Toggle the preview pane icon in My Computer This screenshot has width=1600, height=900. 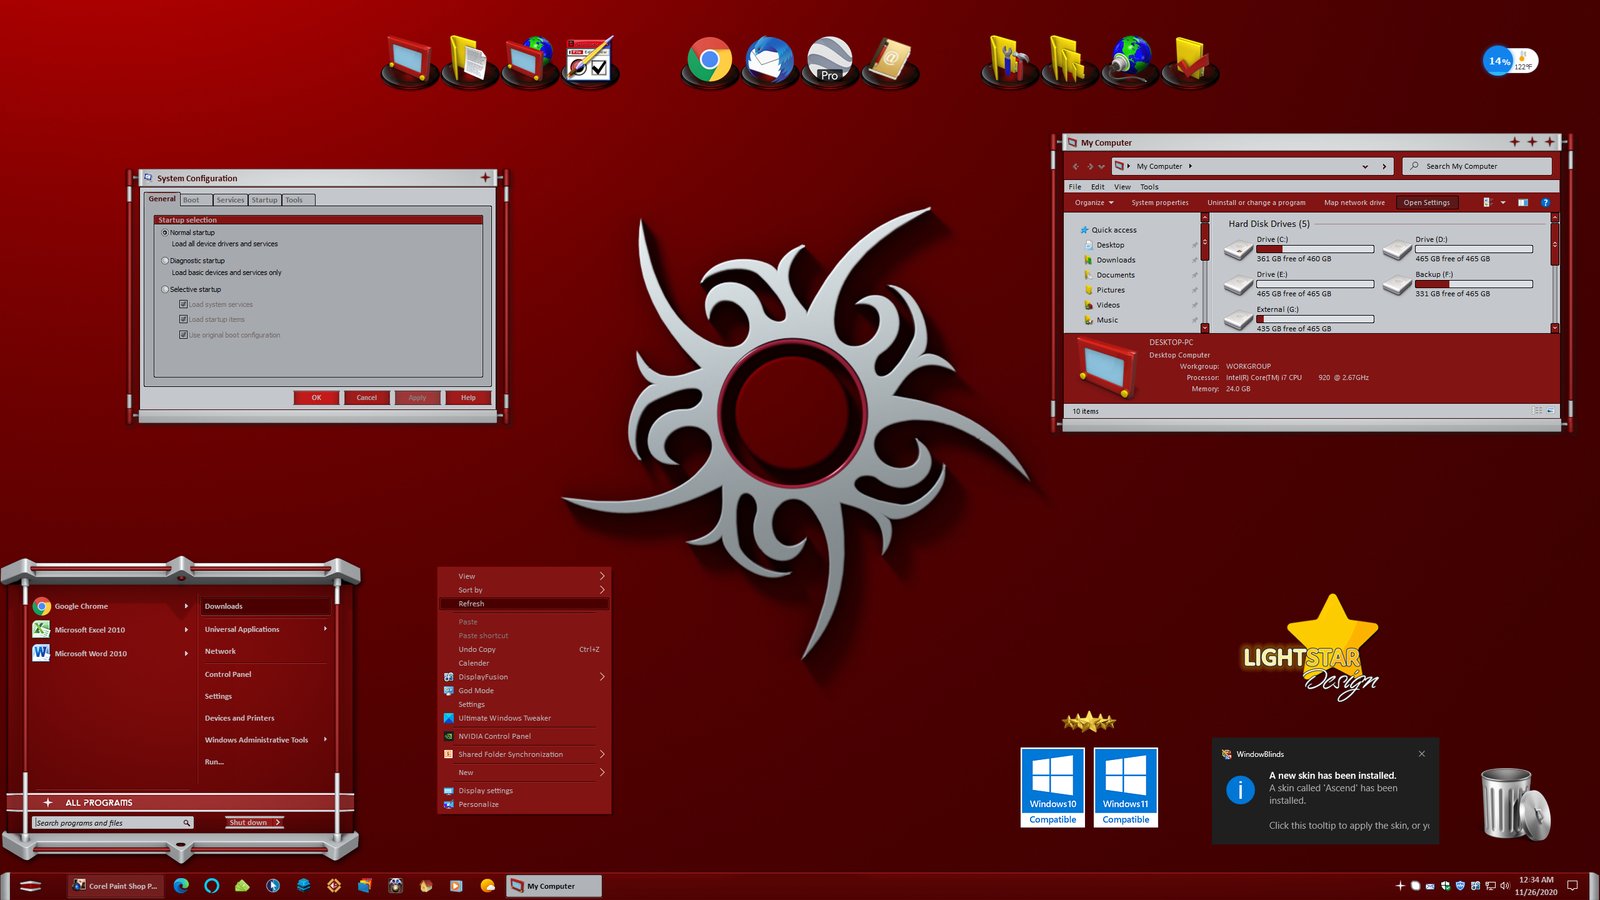1523,202
